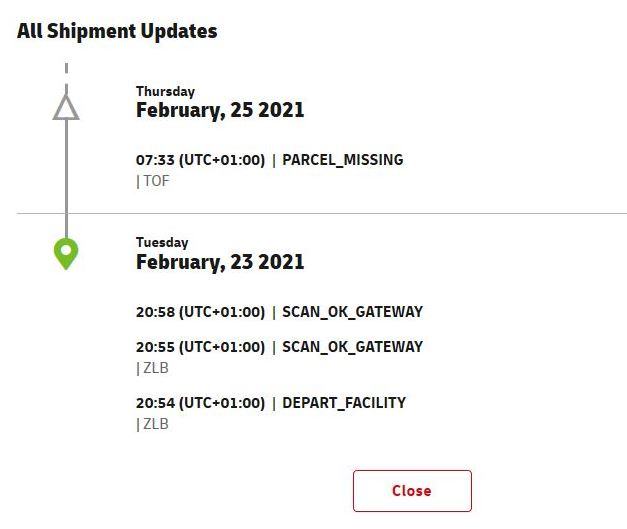Click the green location pin icon
627x529 pixels.
[x=66, y=254]
